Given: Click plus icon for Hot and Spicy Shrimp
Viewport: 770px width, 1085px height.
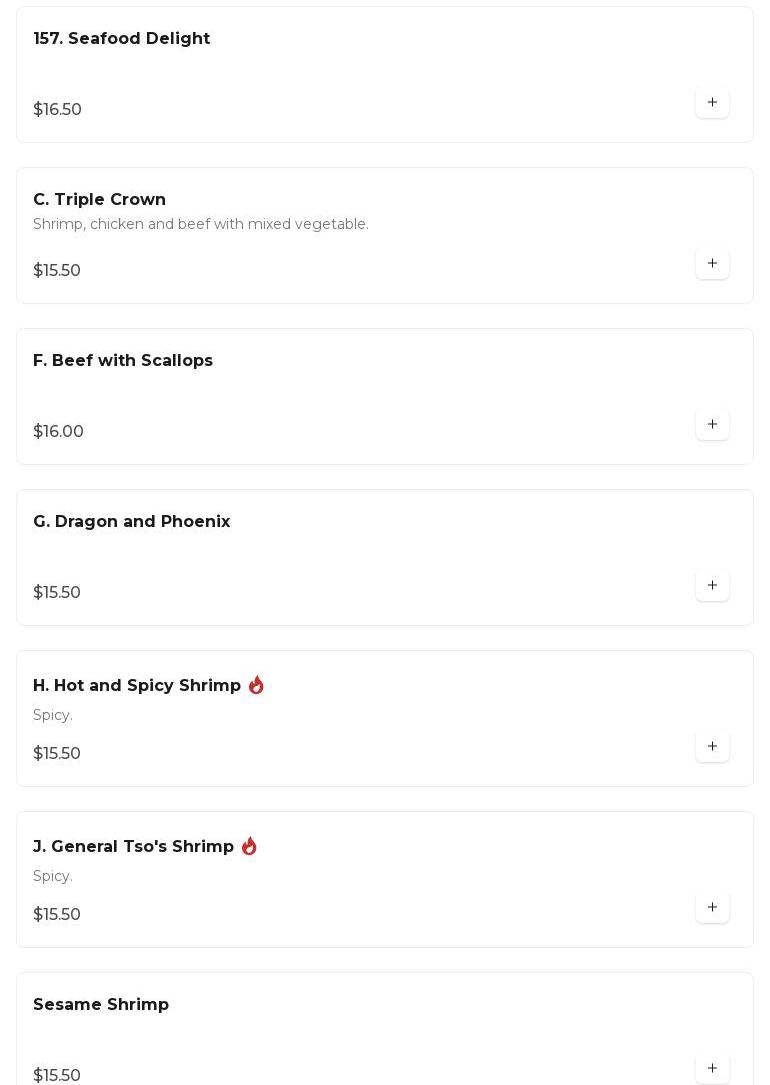Looking at the screenshot, I should (x=712, y=747).
